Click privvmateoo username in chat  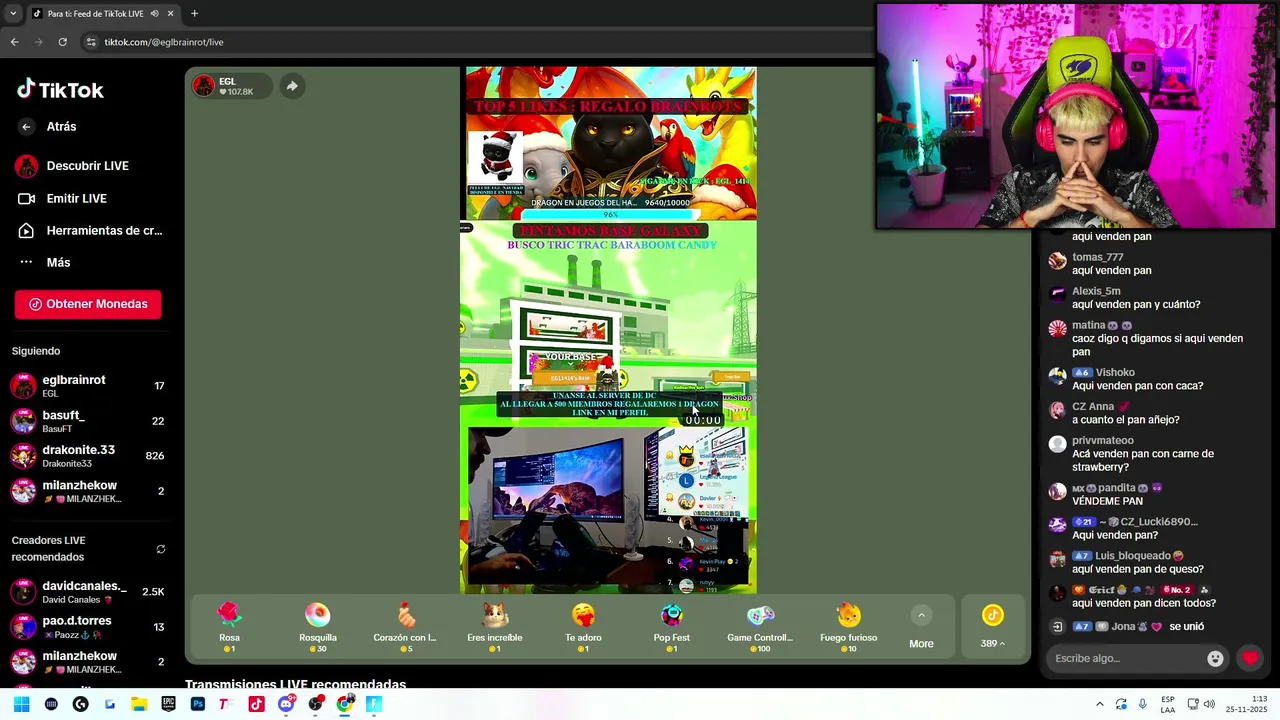[1103, 441]
